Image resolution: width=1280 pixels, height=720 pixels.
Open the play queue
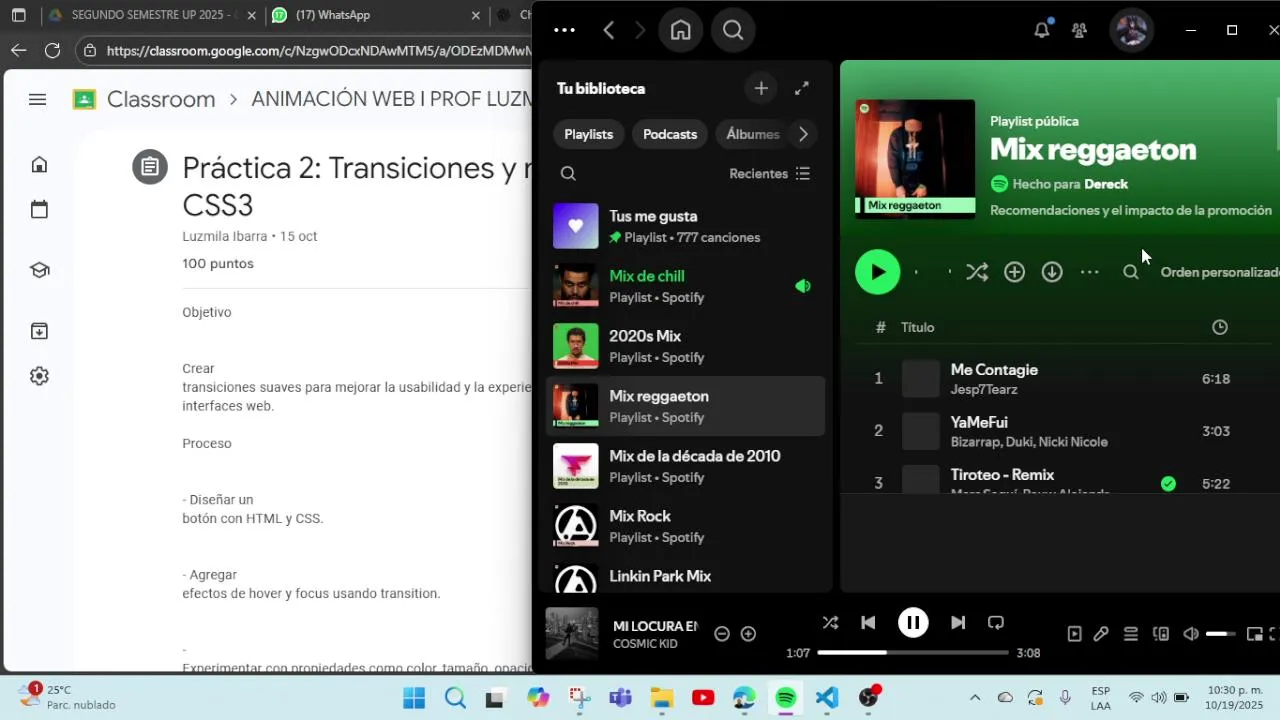pyautogui.click(x=1130, y=634)
